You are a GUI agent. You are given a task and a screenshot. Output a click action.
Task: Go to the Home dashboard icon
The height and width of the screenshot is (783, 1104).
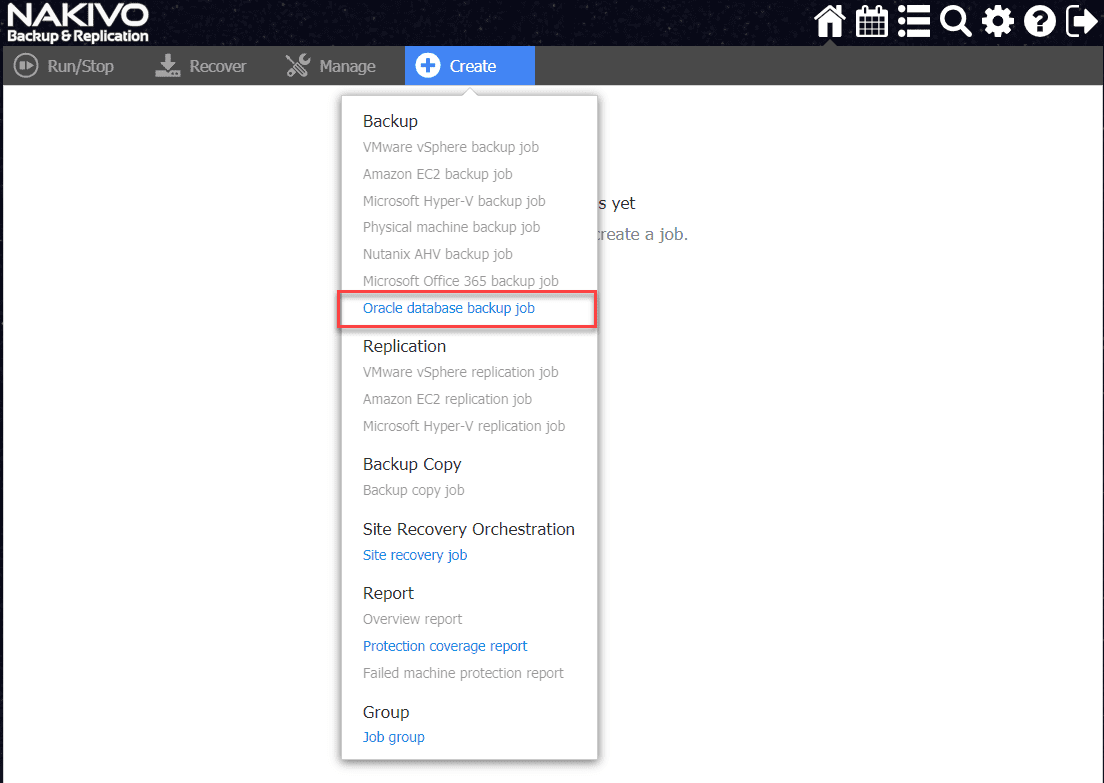(829, 21)
